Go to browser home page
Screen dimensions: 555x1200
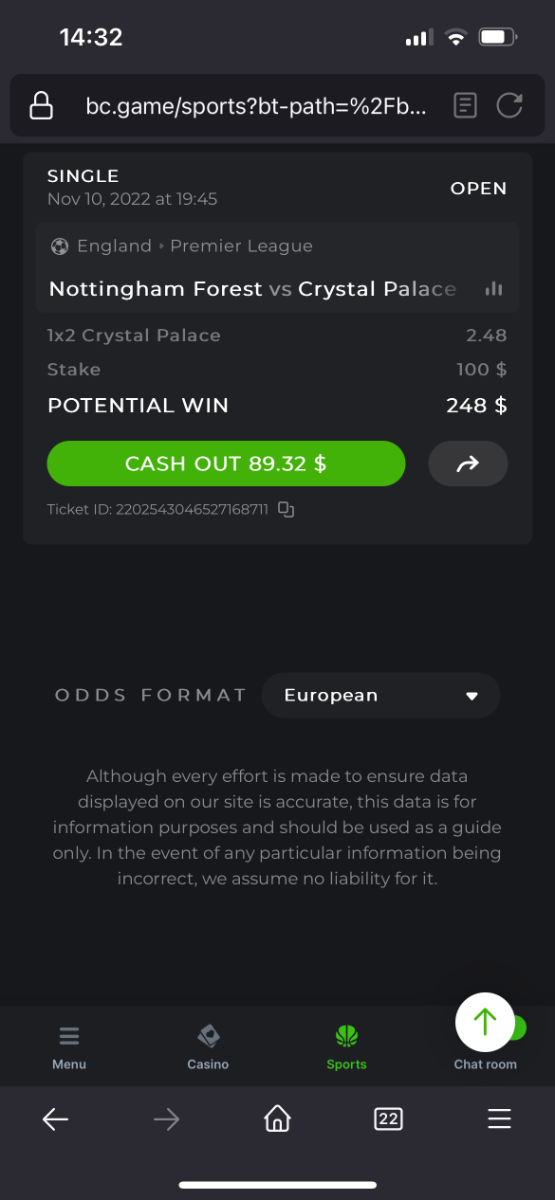point(277,1119)
